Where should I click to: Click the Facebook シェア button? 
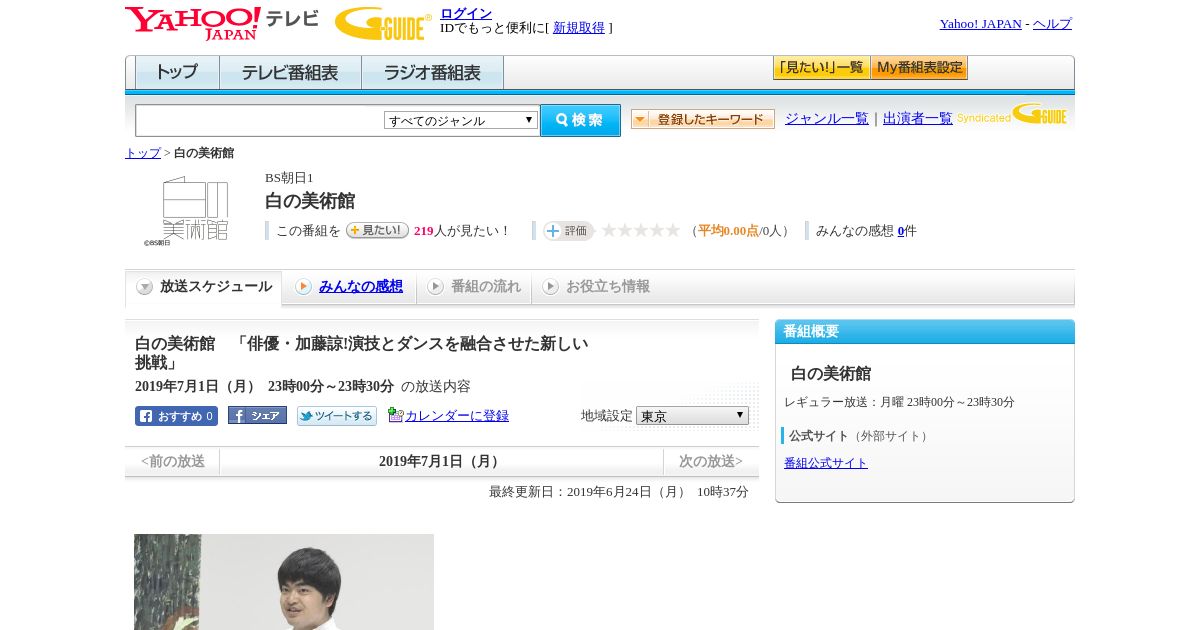[x=257, y=415]
